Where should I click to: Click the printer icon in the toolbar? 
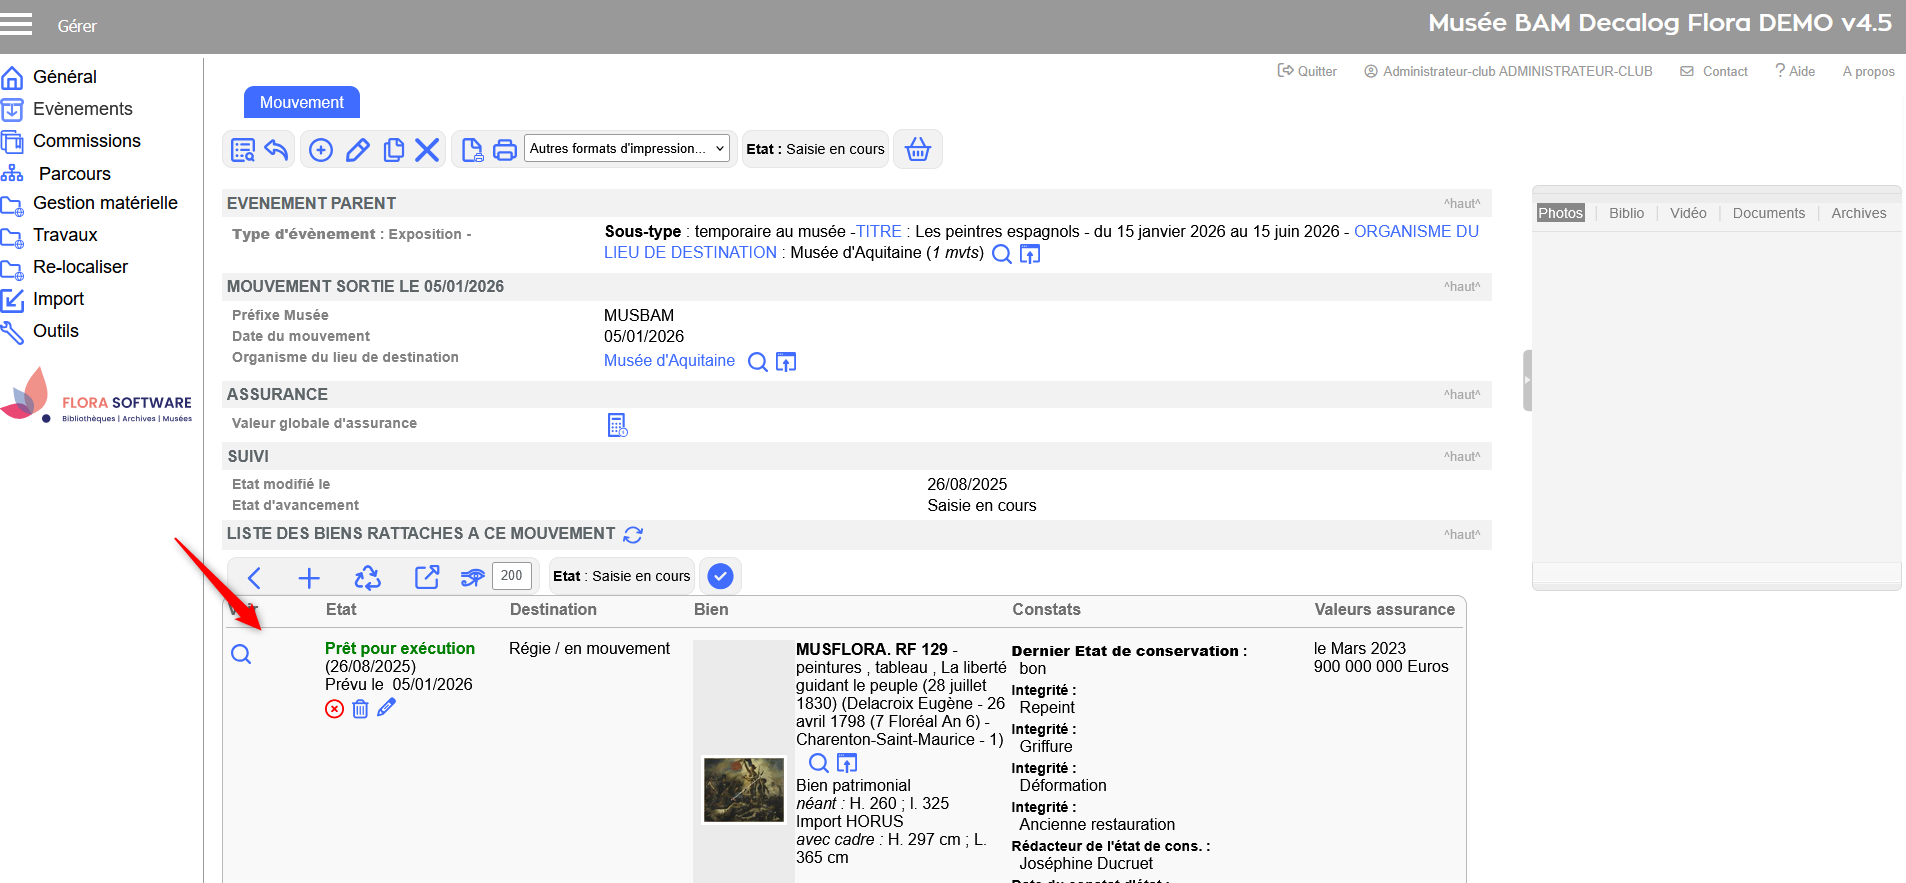click(505, 150)
